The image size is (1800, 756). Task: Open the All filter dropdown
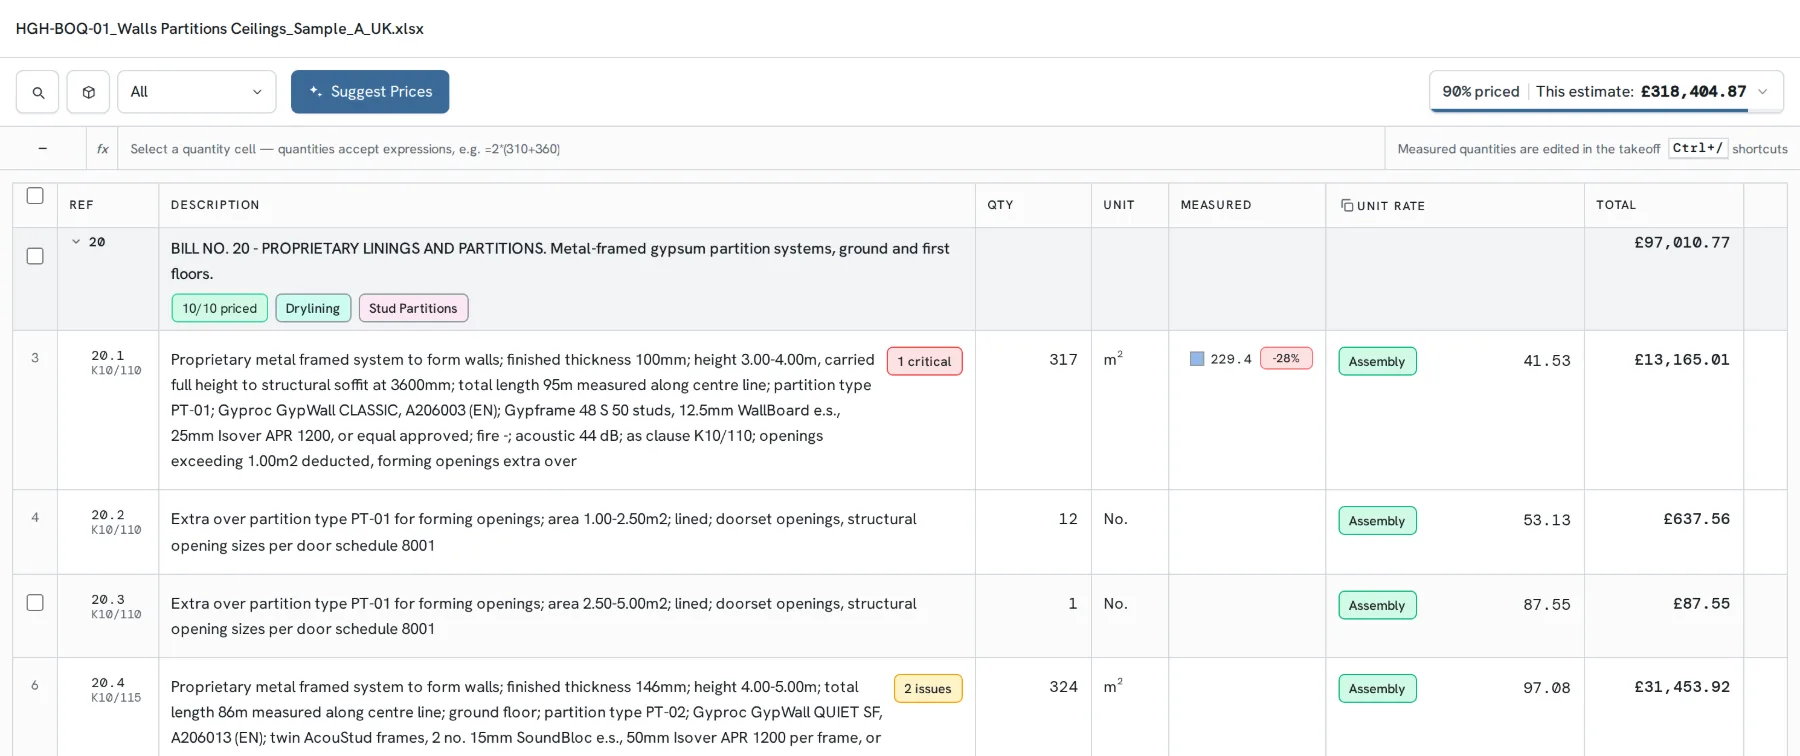[197, 92]
